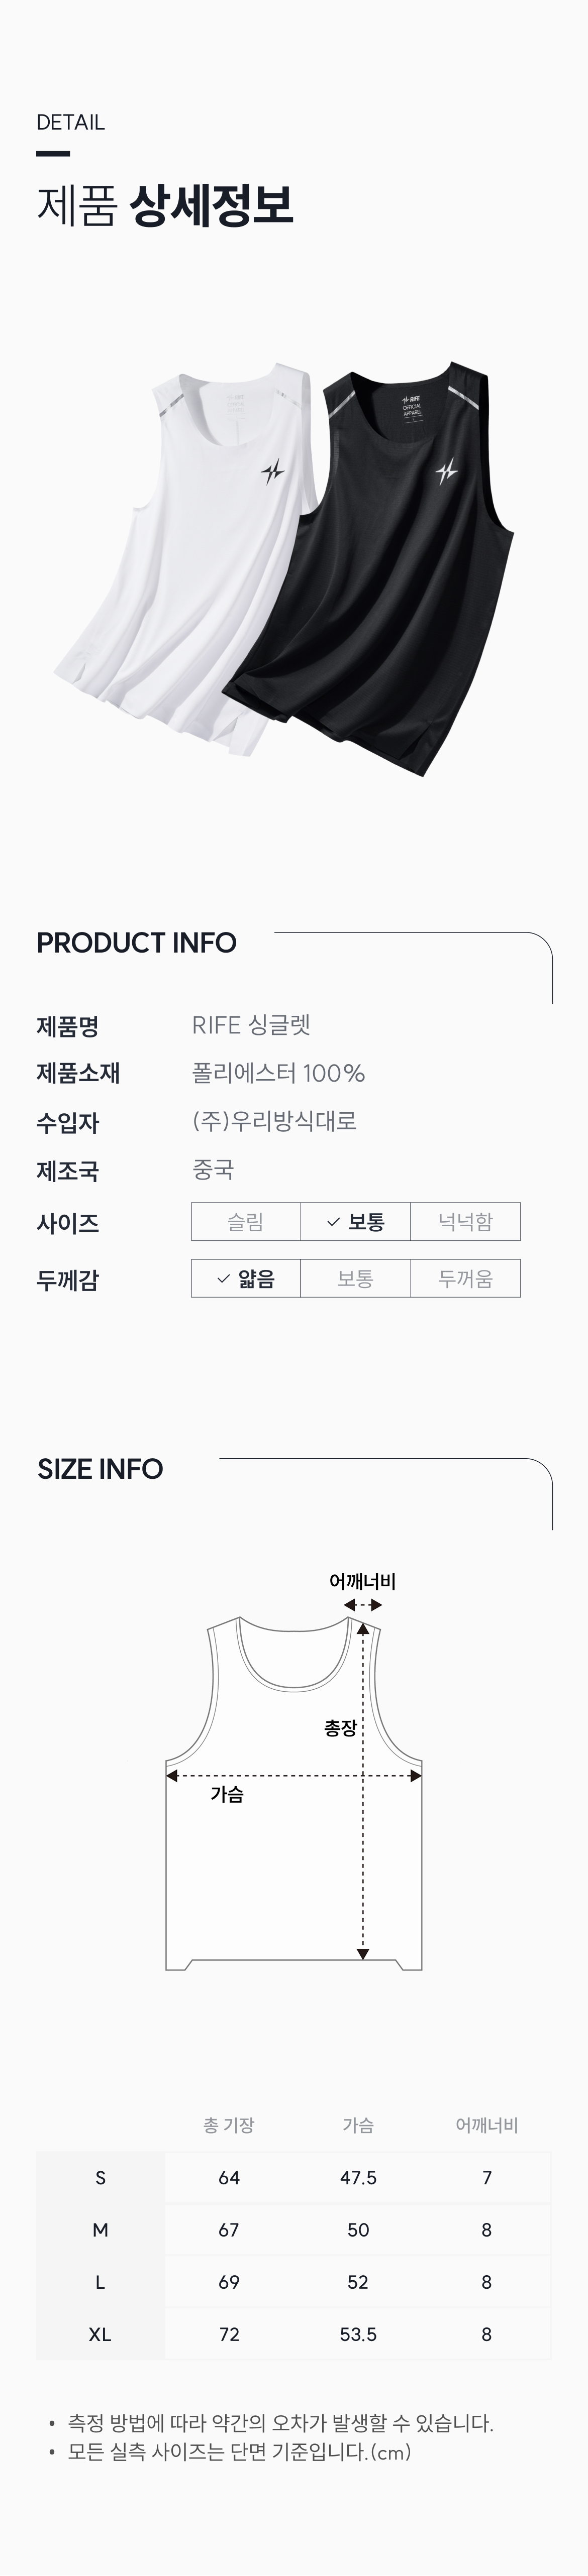Image resolution: width=588 pixels, height=2576 pixels.
Task: Select the 슬림 size fit option
Action: pos(246,1222)
